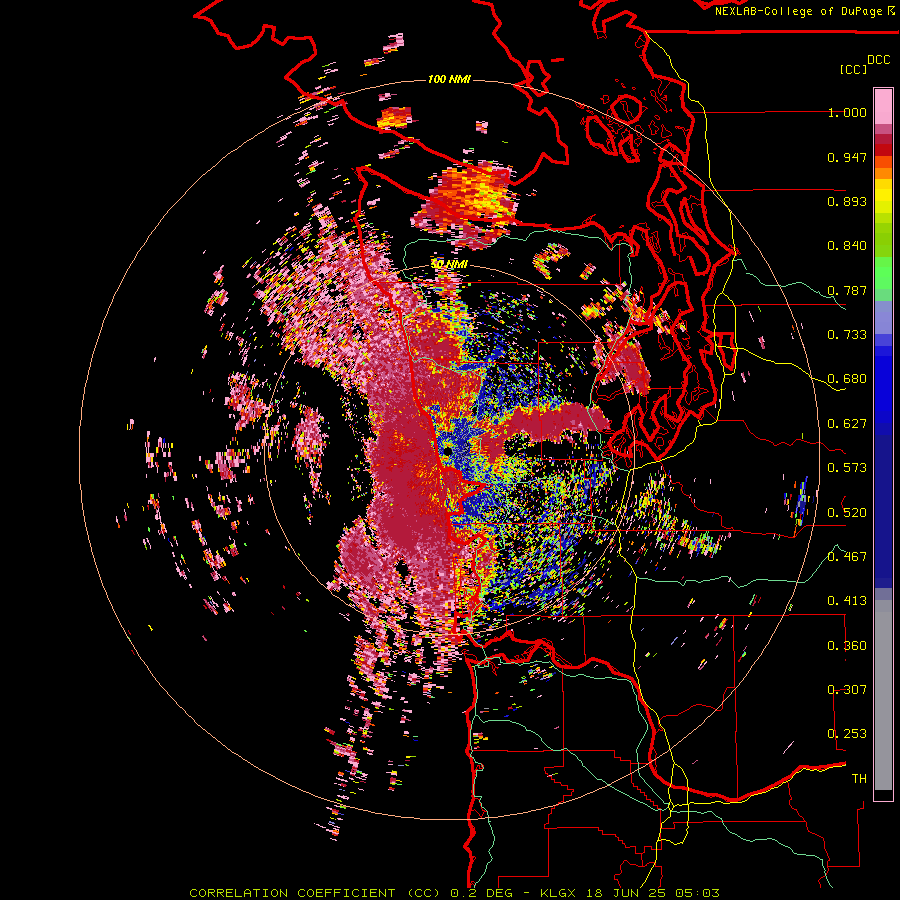Select the 0.360 color scale value
The width and height of the screenshot is (900, 900).
click(x=847, y=646)
